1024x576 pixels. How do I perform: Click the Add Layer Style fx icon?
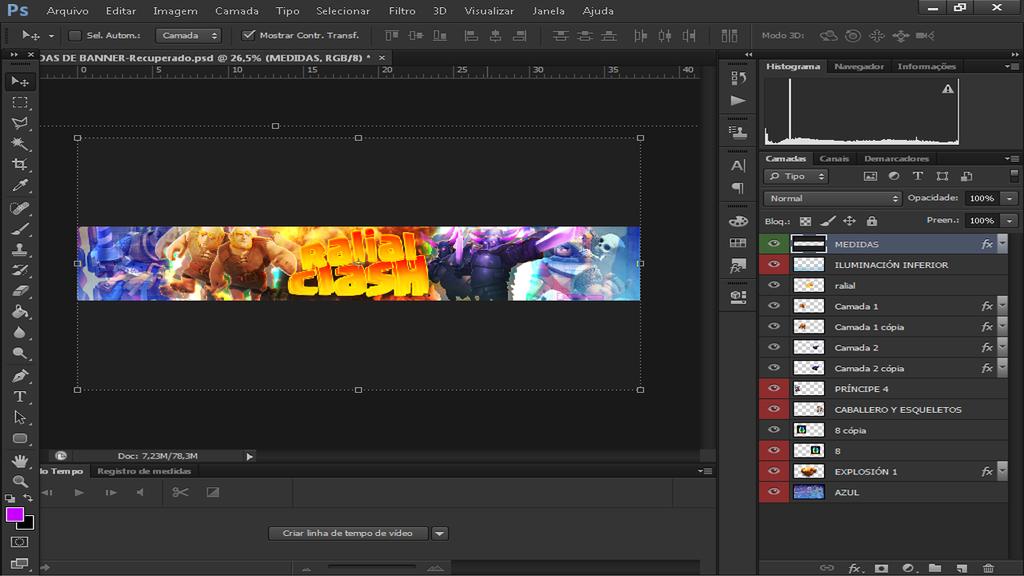click(854, 568)
